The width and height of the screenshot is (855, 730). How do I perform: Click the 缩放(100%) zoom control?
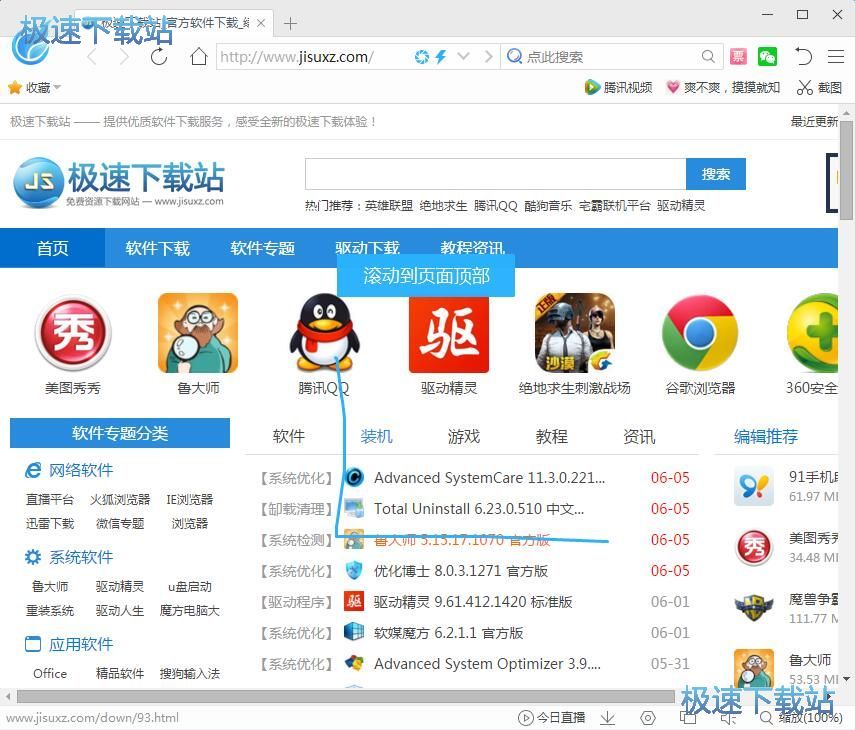pyautogui.click(x=802, y=717)
